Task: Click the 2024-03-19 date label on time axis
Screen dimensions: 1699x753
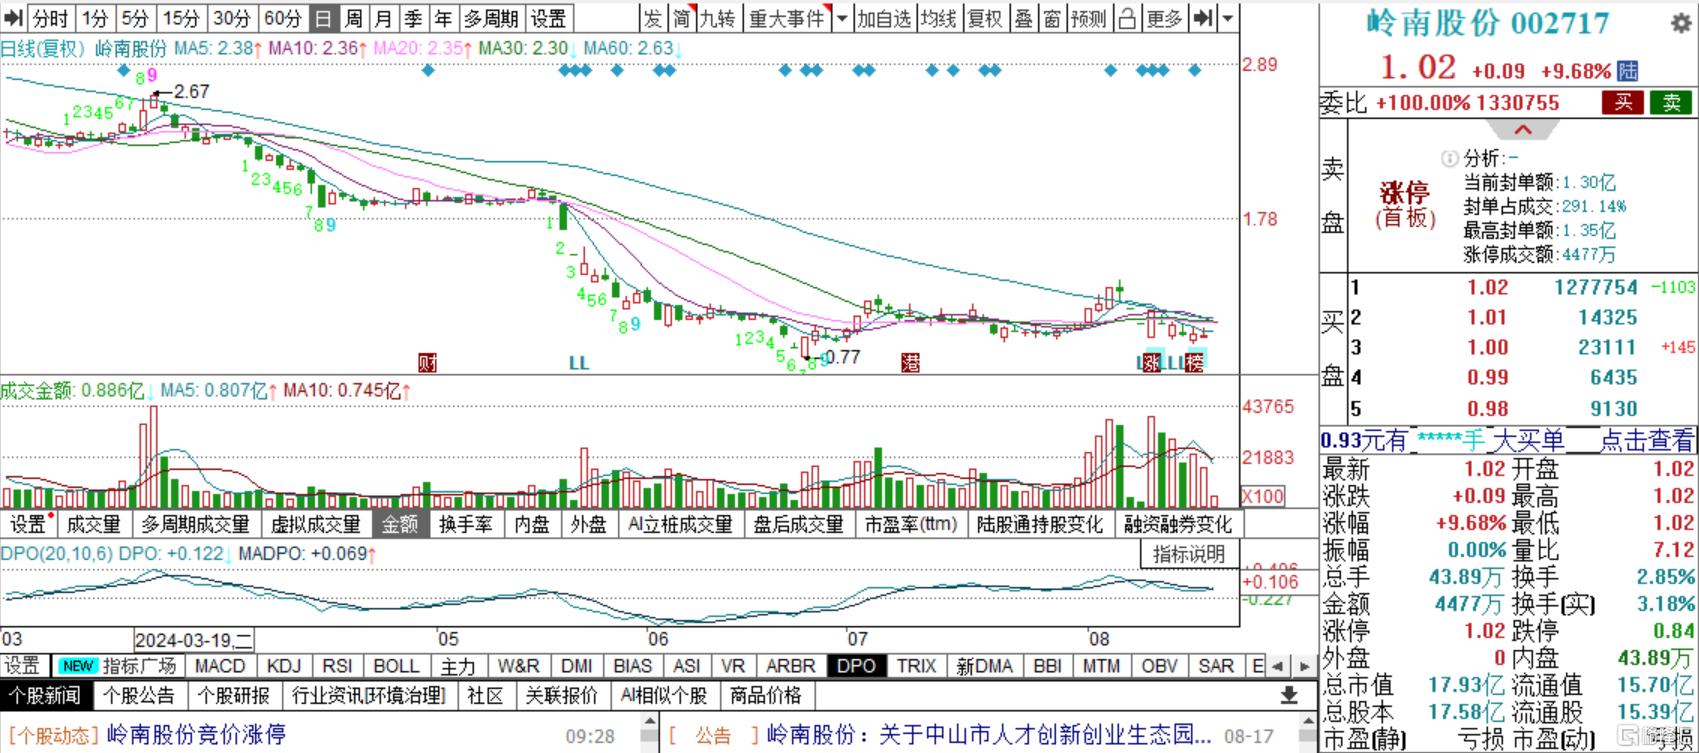Action: point(194,640)
